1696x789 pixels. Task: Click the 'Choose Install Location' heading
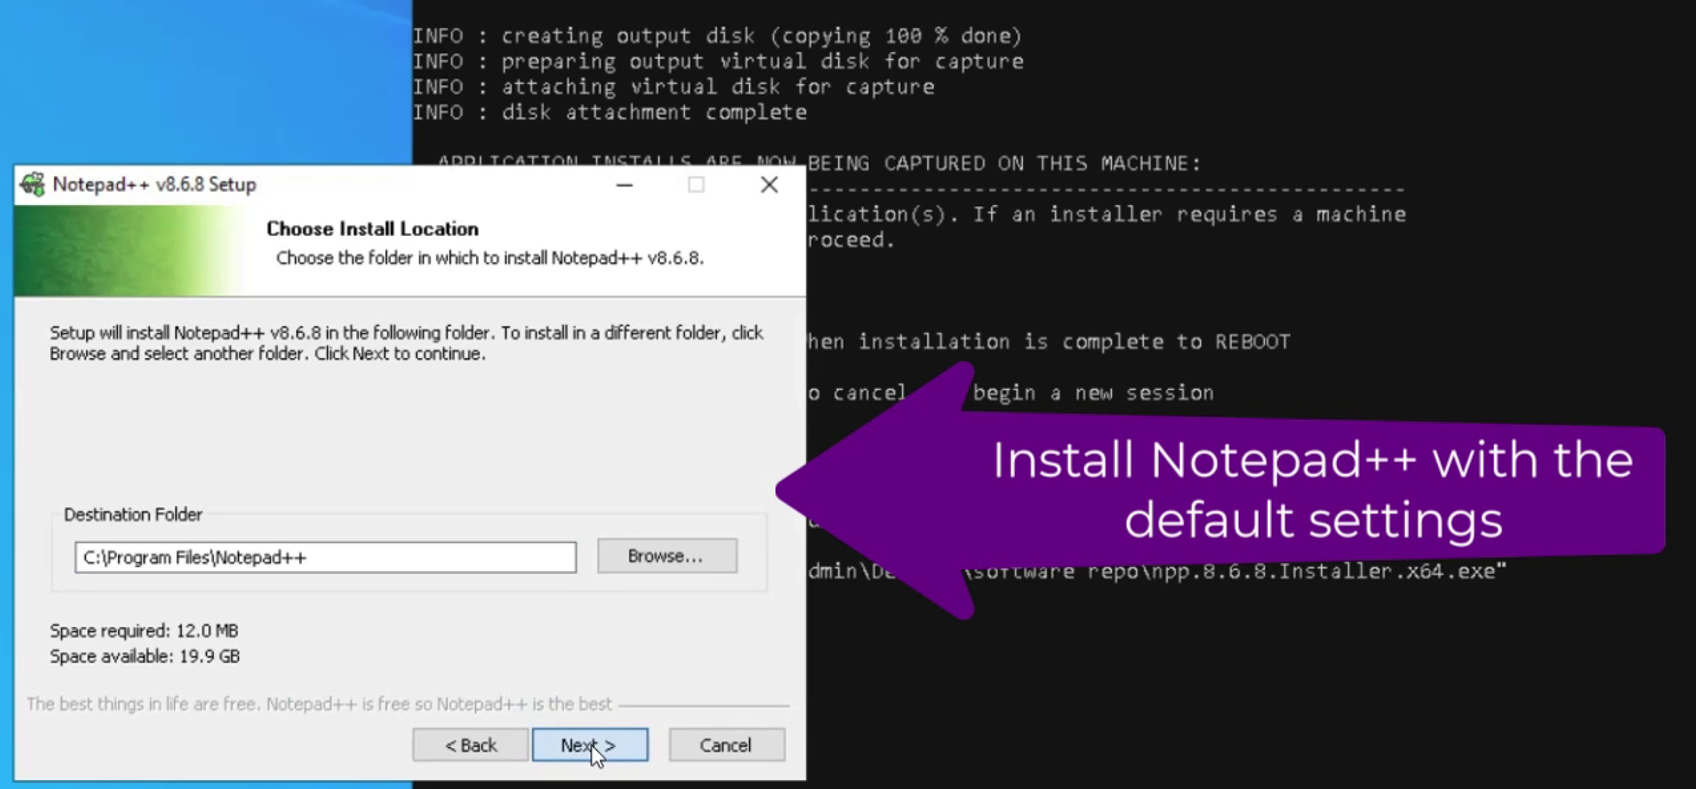372,229
